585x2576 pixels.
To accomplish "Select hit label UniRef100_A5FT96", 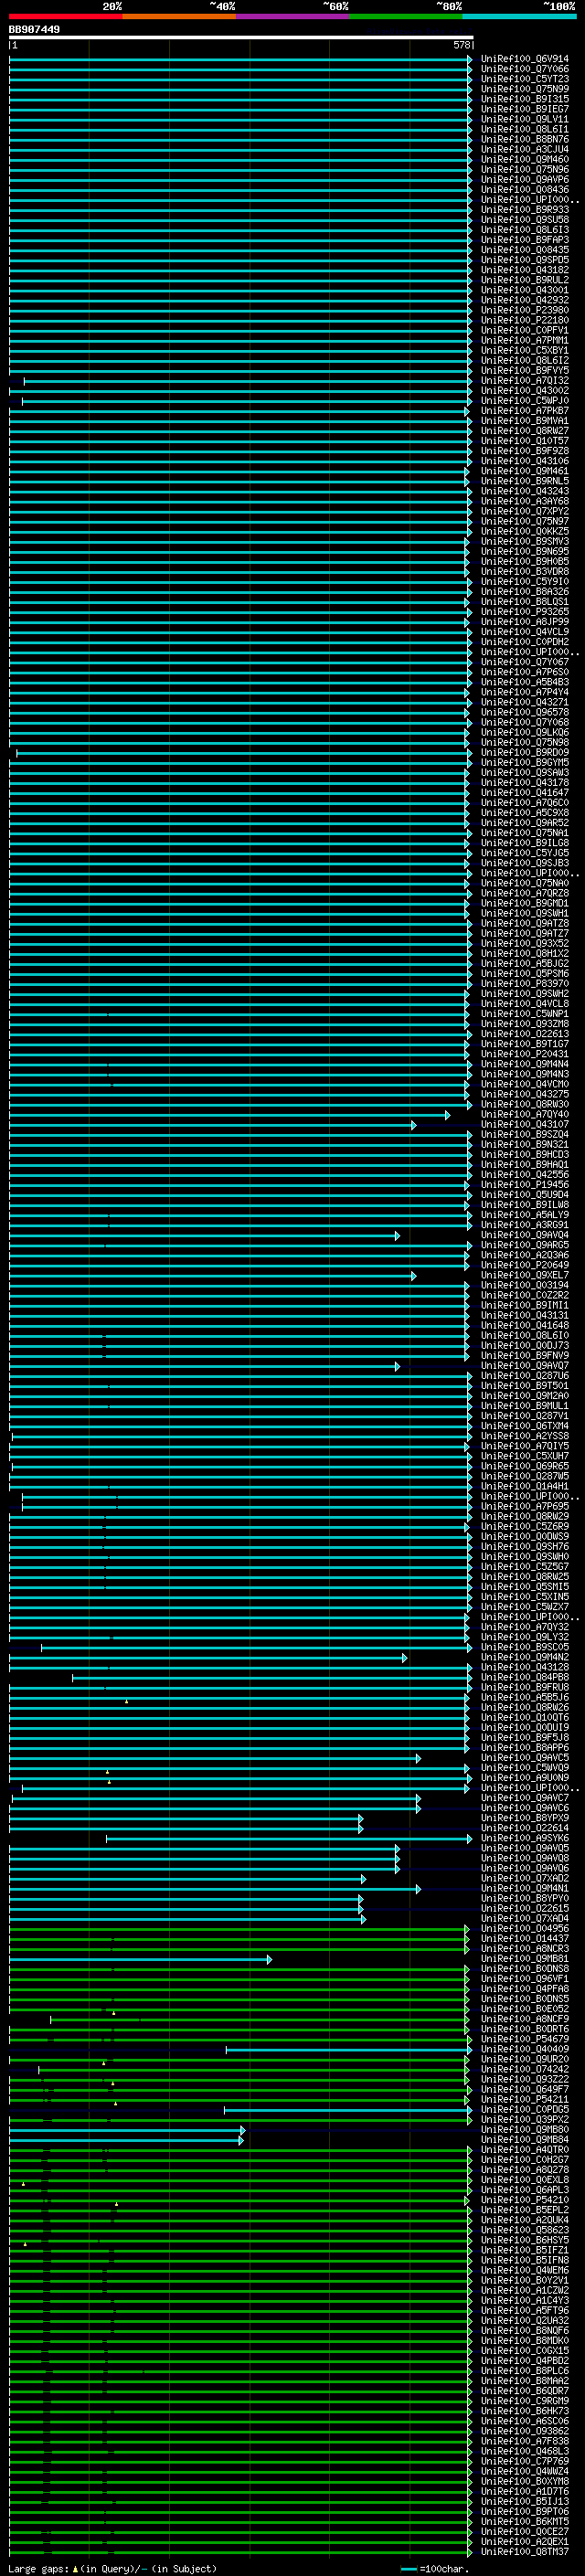I will tap(525, 2310).
